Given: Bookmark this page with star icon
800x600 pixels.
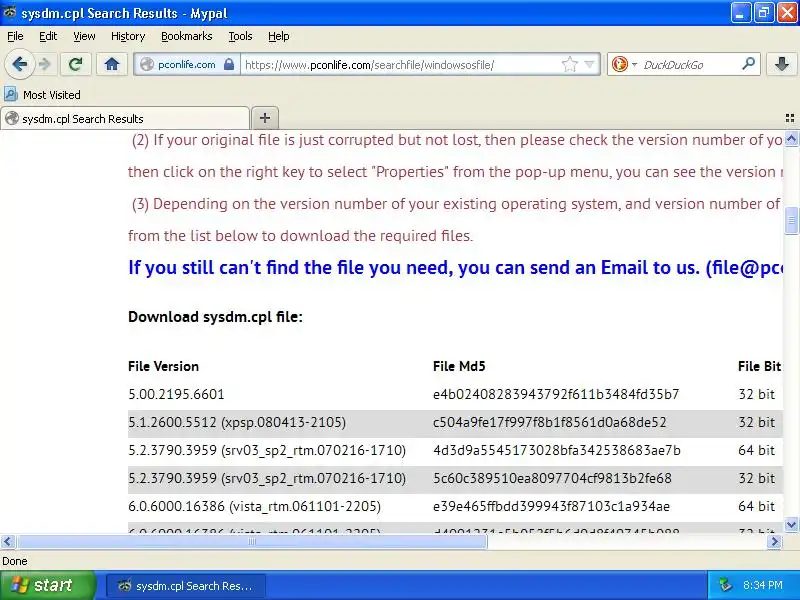Looking at the screenshot, I should point(569,64).
